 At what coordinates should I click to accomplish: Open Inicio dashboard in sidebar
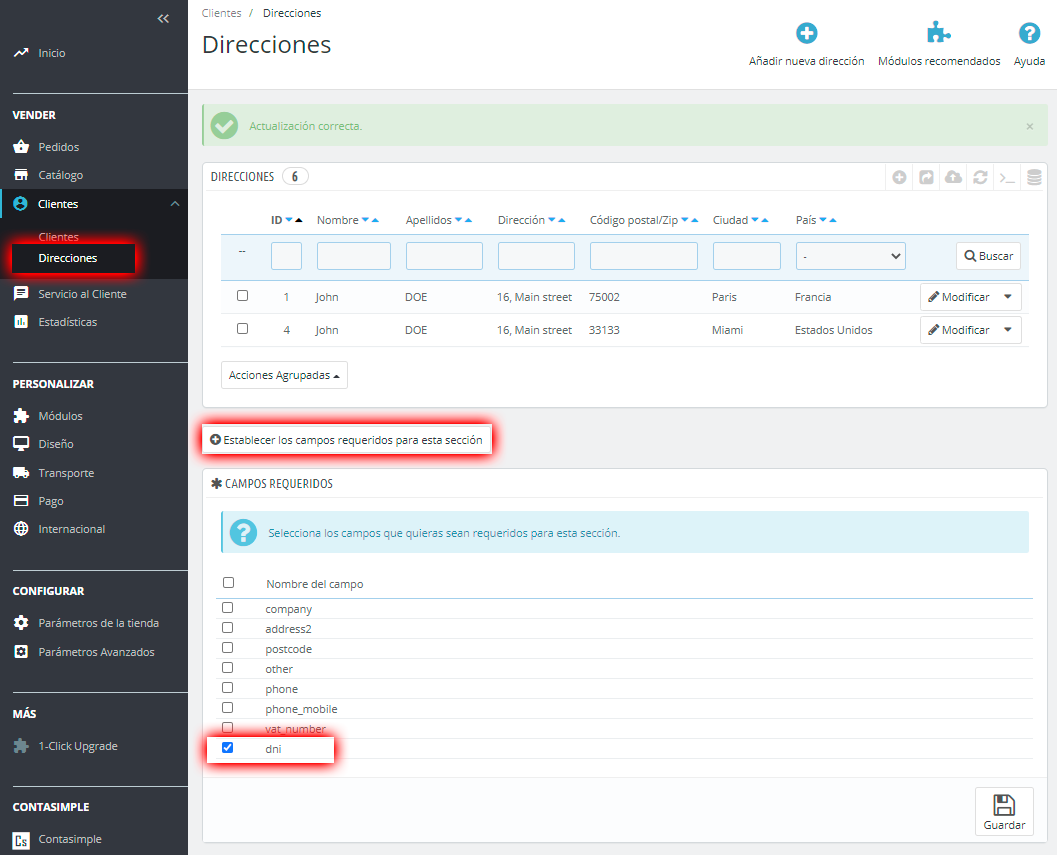pyautogui.click(x=51, y=53)
